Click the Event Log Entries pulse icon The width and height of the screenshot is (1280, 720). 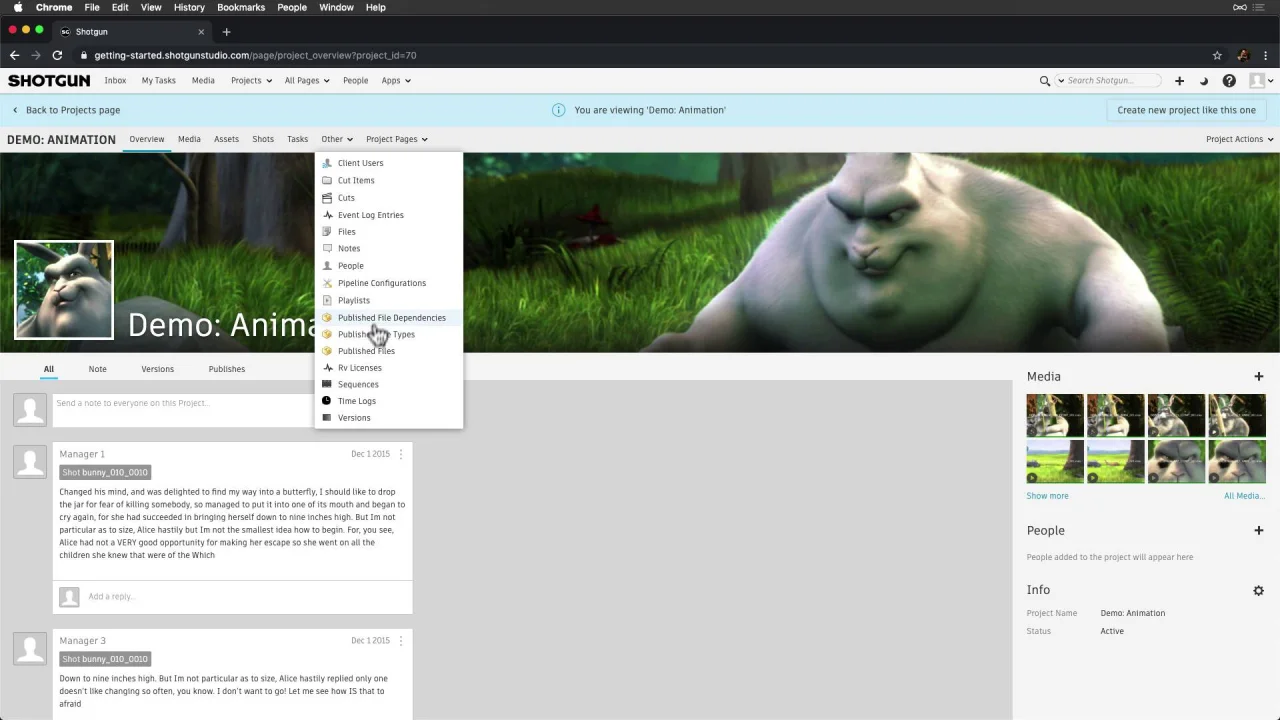pyautogui.click(x=327, y=215)
